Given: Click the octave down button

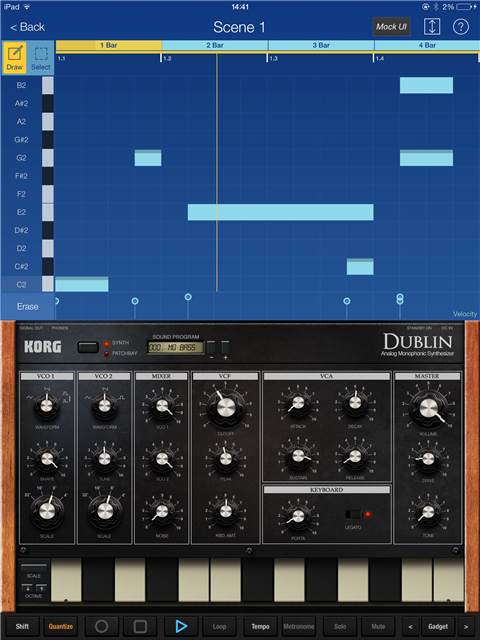Looking at the screenshot, I should (27, 589).
